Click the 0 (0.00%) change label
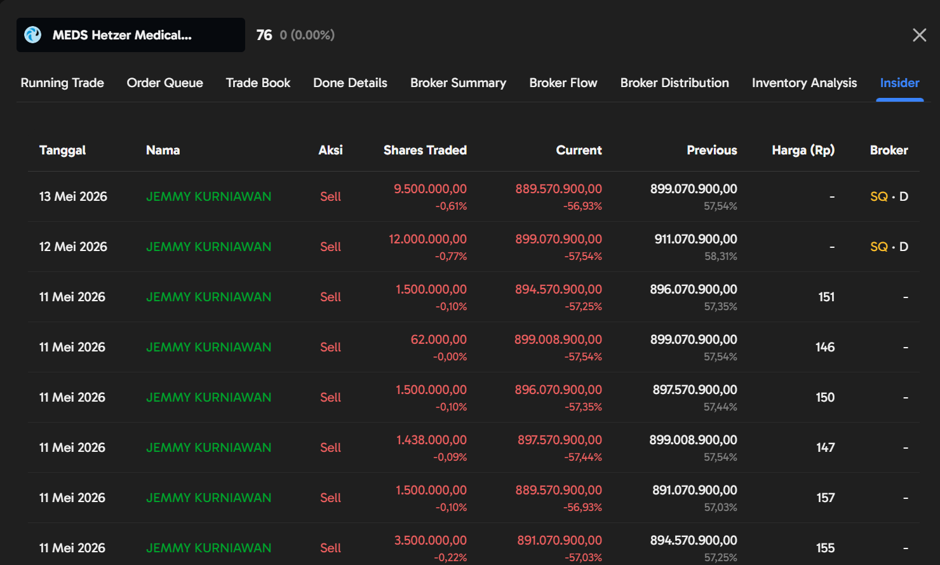Viewport: 940px width, 565px height. (308, 35)
